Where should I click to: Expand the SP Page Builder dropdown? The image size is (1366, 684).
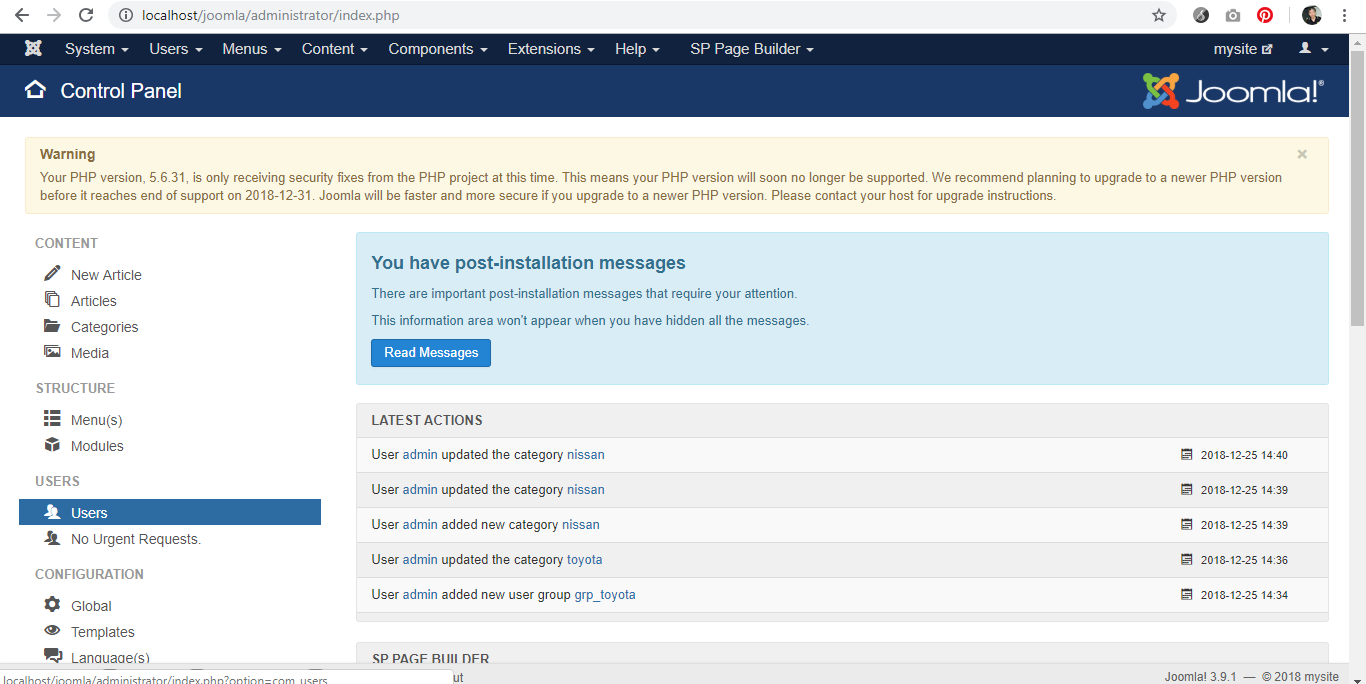751,49
